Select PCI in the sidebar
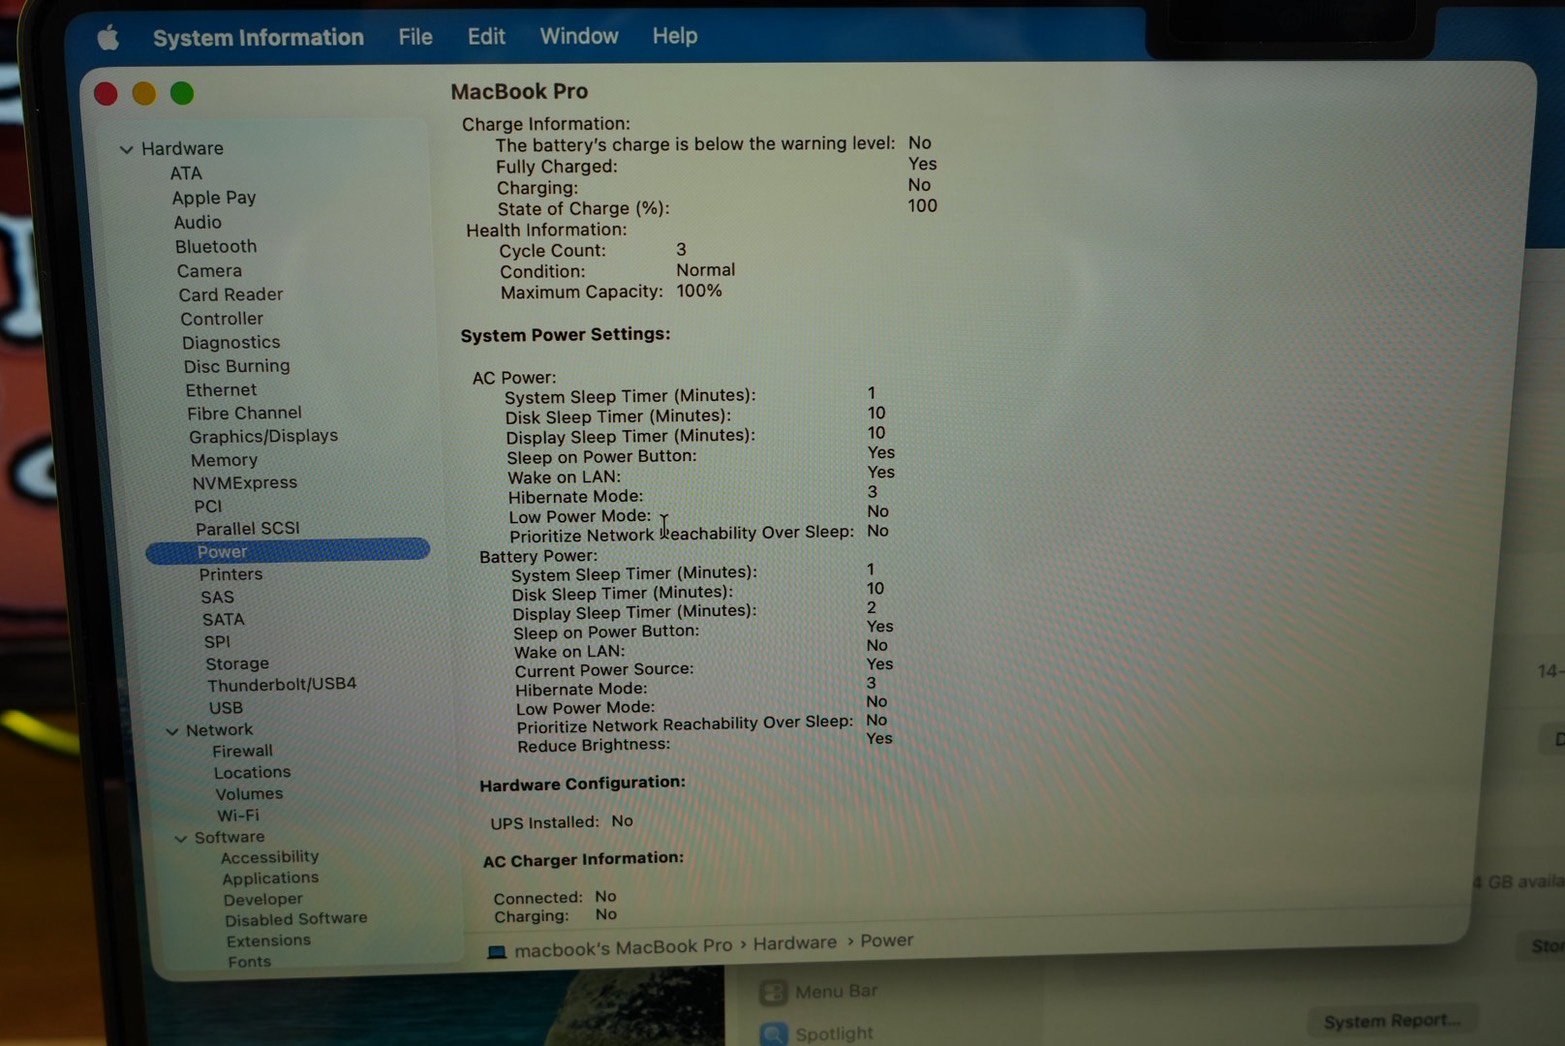The height and width of the screenshot is (1046, 1565). [x=208, y=506]
